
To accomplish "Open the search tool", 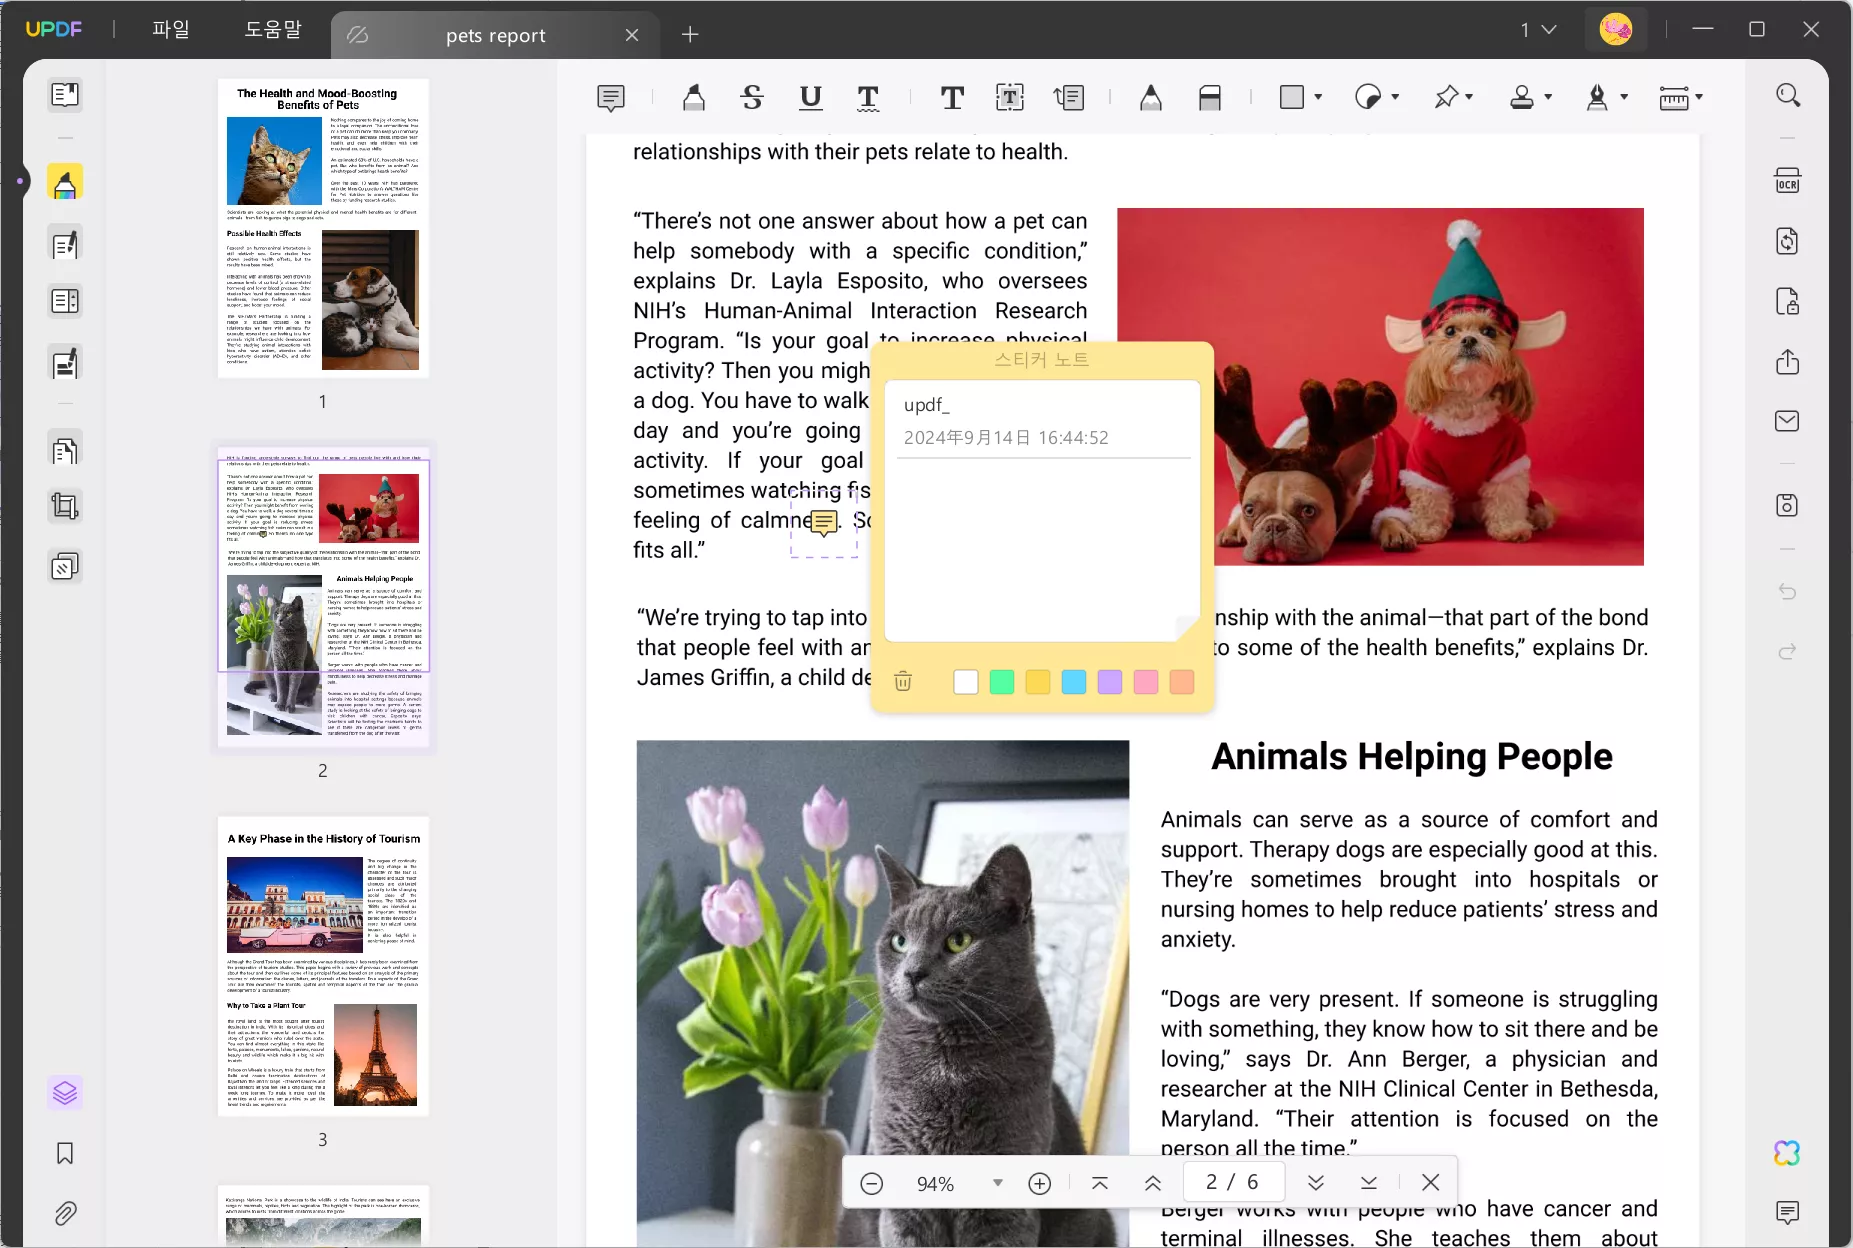I will (1788, 95).
